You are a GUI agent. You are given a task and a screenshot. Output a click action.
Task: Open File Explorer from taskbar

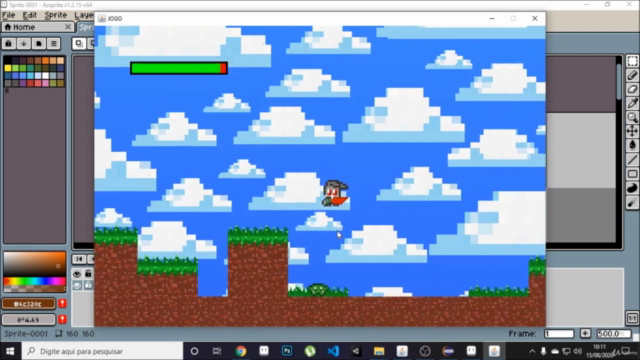[379, 351]
